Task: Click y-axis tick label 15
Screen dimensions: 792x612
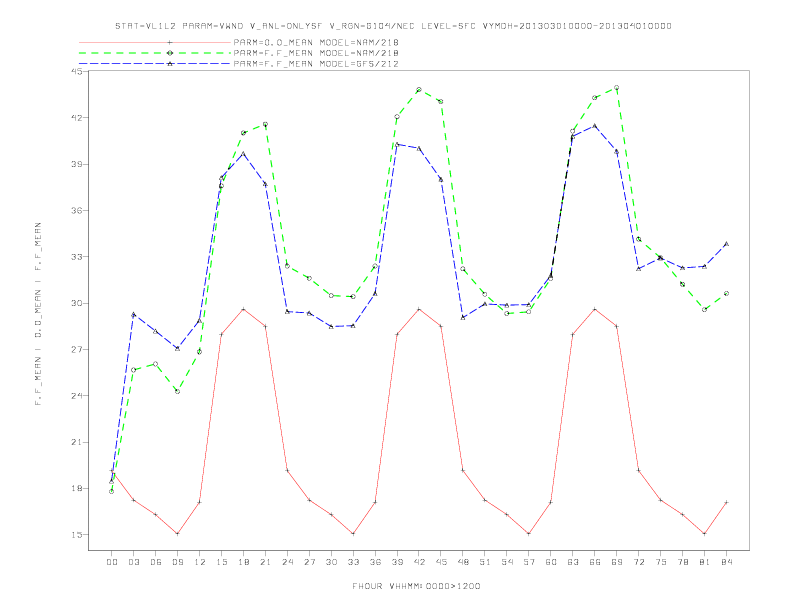Action: 76,535
